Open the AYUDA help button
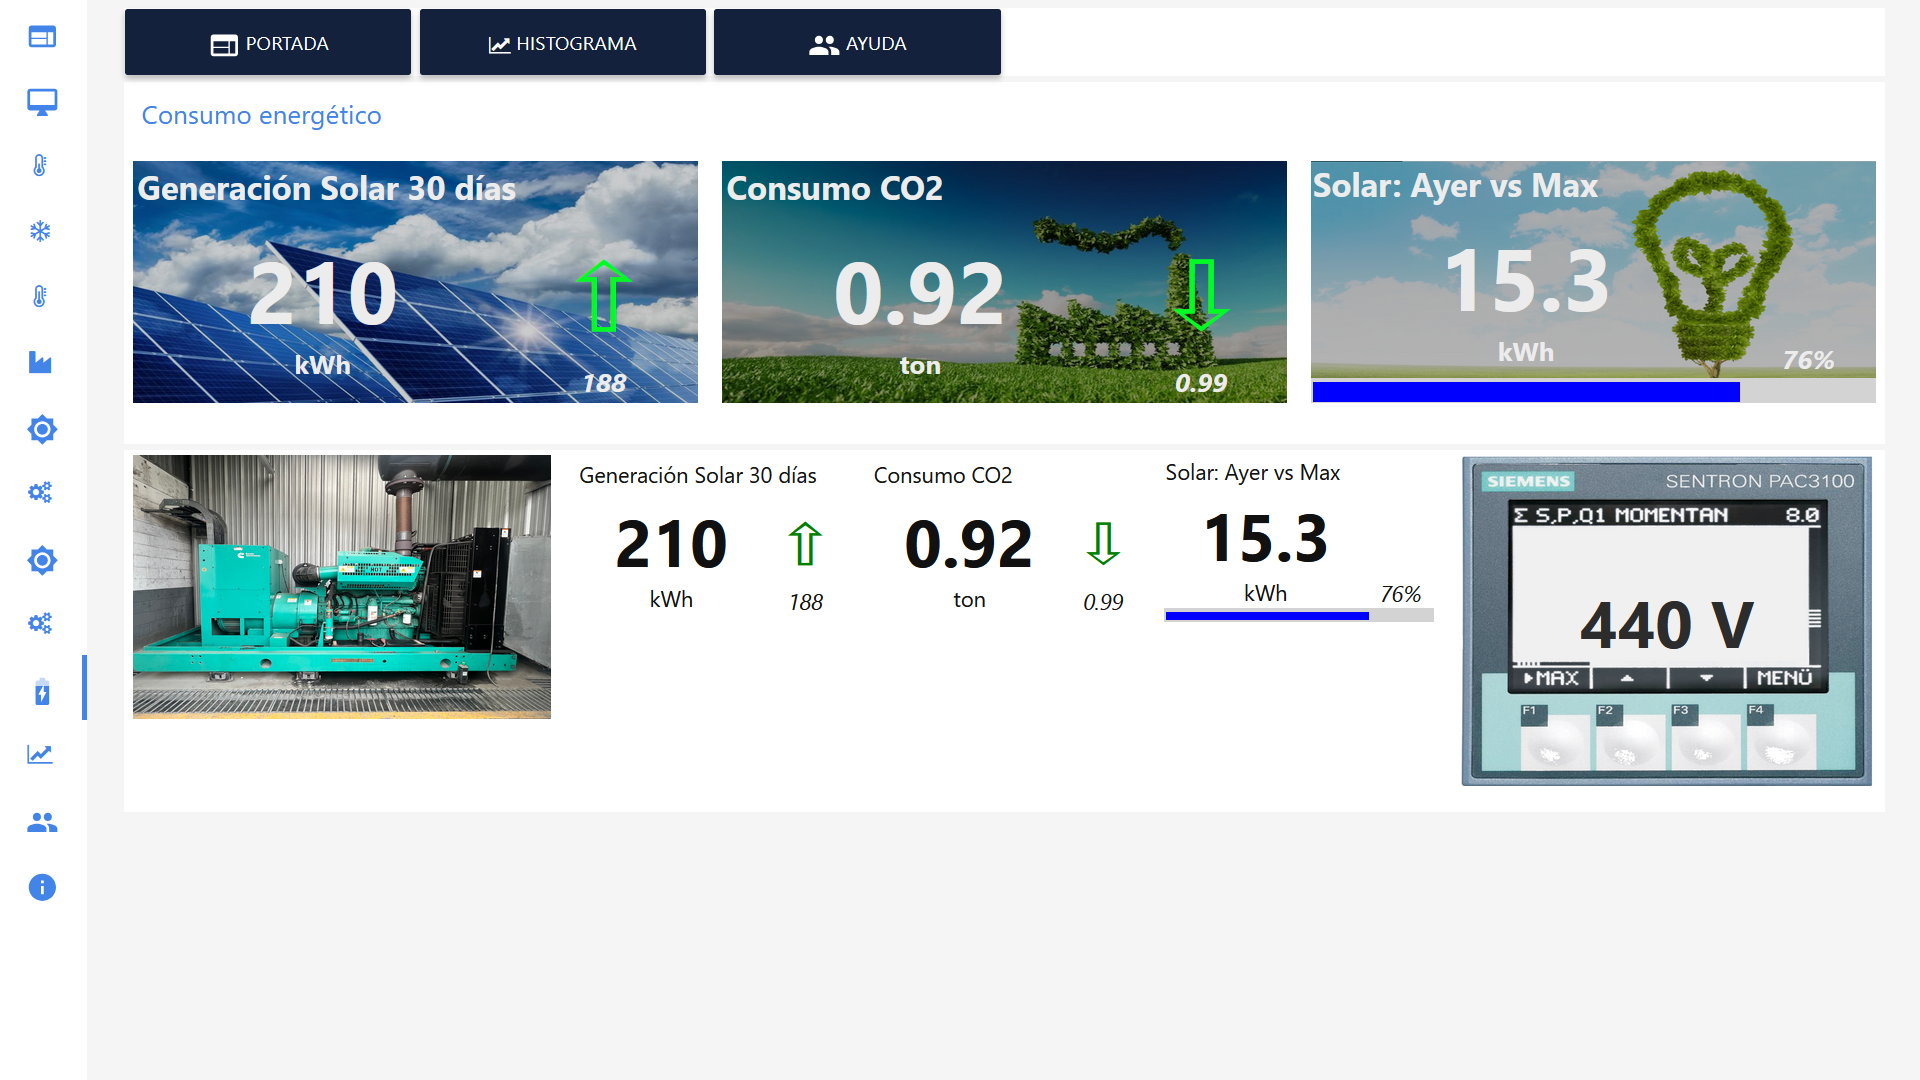The height and width of the screenshot is (1080, 1920). tap(857, 43)
